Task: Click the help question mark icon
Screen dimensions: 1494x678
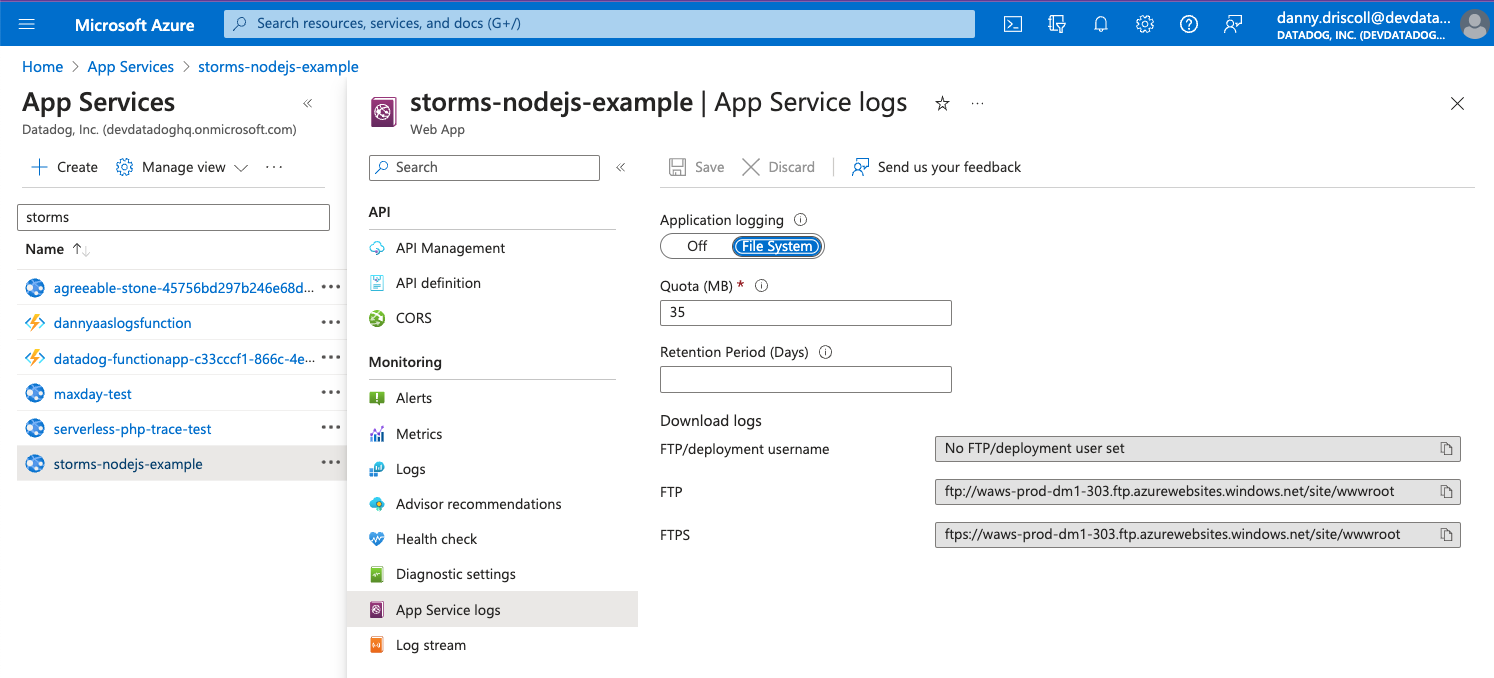Action: (1189, 24)
